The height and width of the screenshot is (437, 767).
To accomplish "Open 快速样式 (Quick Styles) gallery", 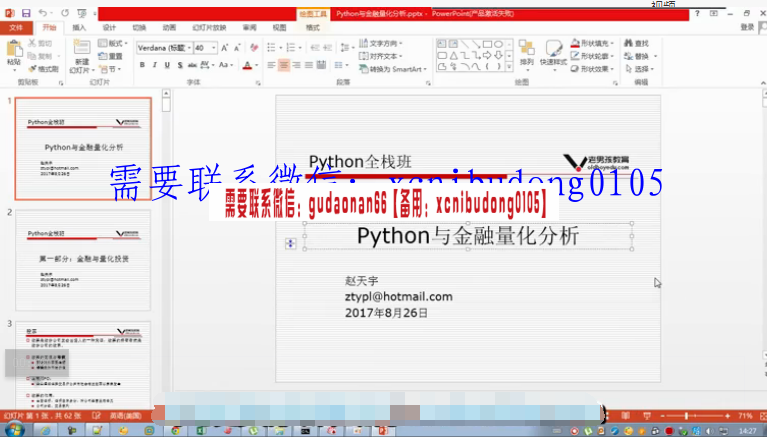I will [553, 53].
